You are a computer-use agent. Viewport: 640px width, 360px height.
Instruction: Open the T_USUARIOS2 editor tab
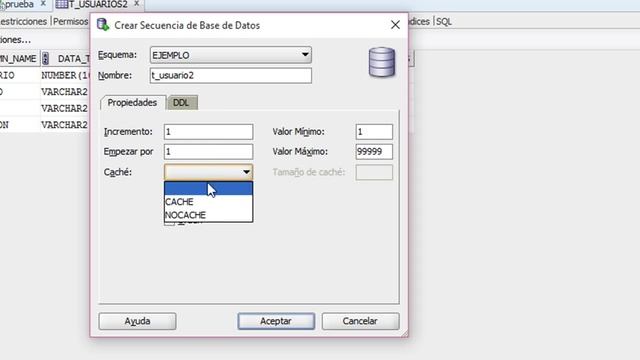98,4
